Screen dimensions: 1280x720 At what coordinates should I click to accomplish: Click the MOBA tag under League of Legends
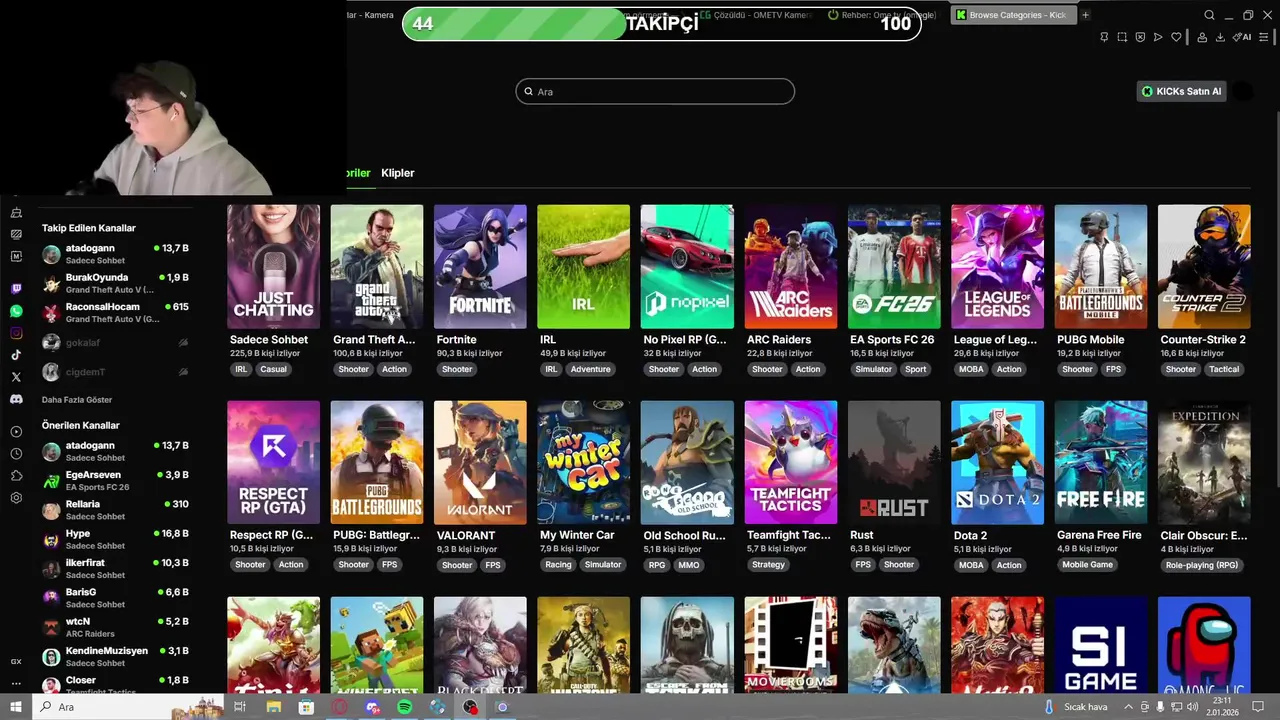(x=971, y=369)
